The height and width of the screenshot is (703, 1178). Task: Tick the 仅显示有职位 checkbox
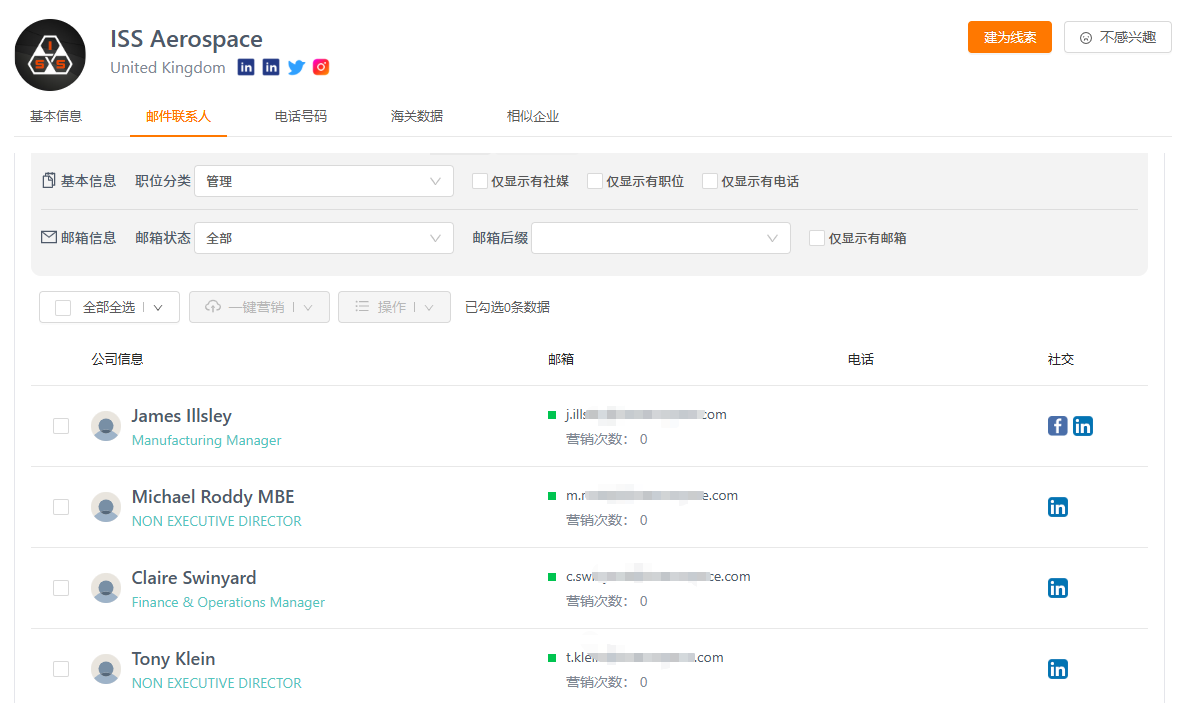(x=594, y=181)
